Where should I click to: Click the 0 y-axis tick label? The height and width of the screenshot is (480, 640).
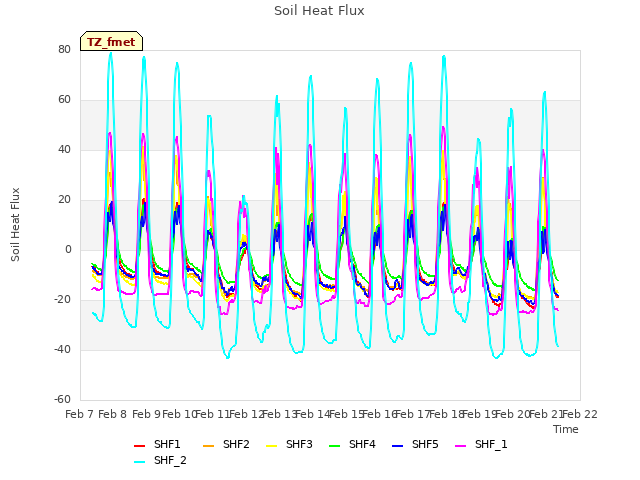click(68, 249)
